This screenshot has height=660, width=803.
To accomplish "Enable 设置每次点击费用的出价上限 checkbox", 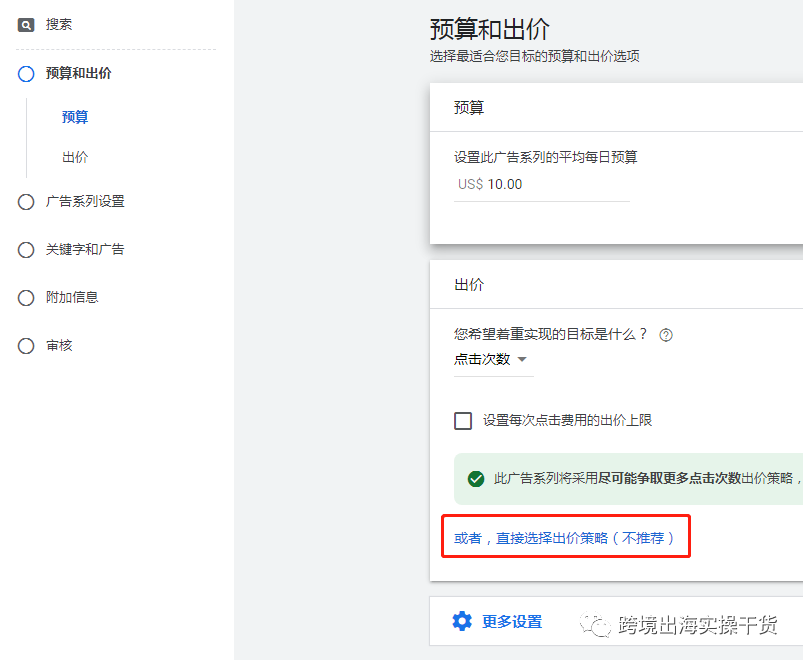I will (x=462, y=420).
